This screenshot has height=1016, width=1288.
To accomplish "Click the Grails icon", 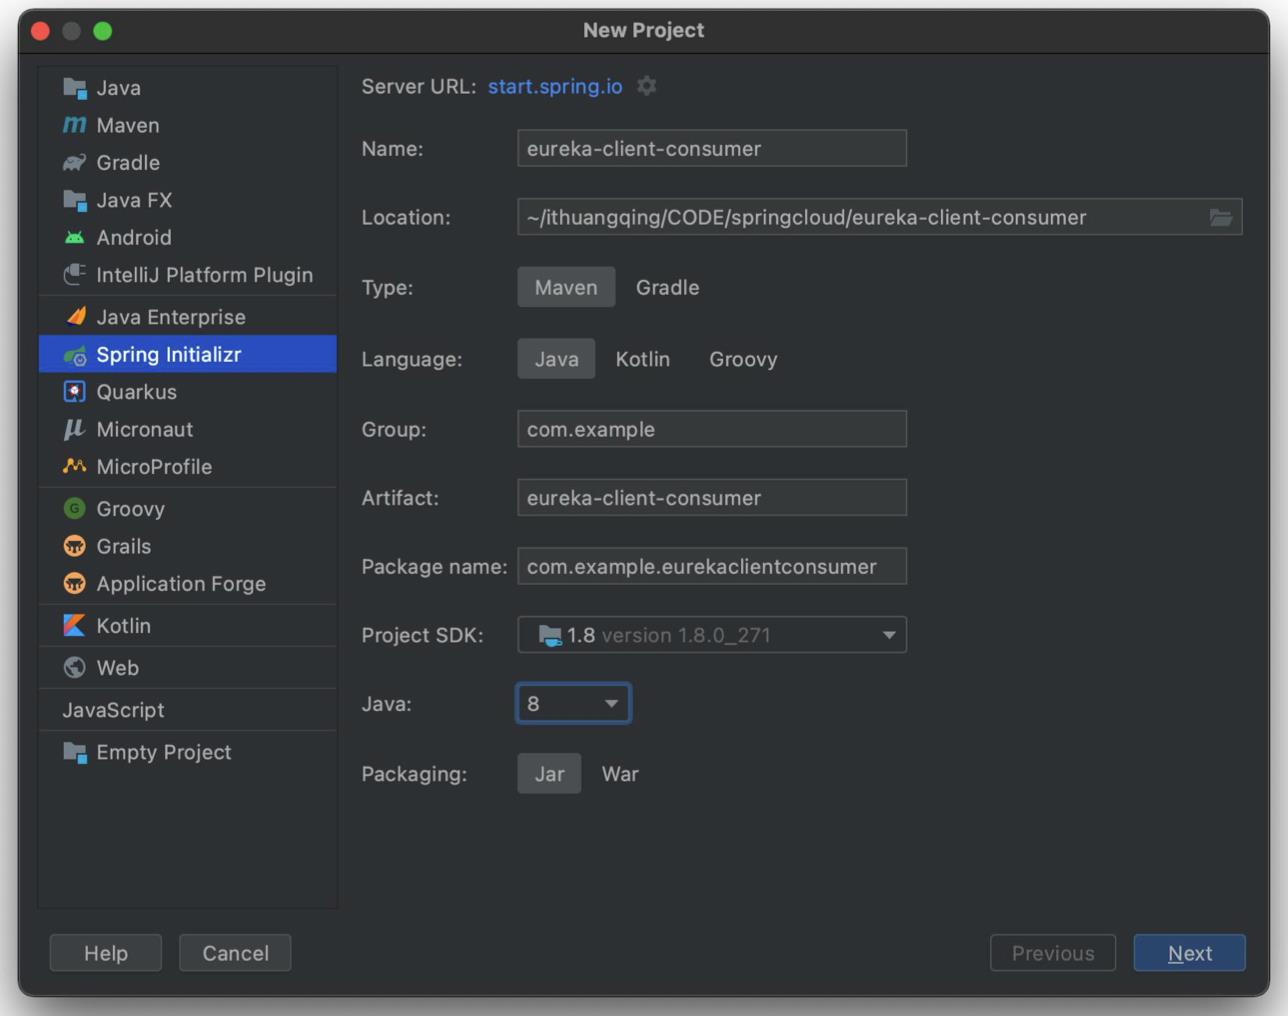I will tap(74, 546).
